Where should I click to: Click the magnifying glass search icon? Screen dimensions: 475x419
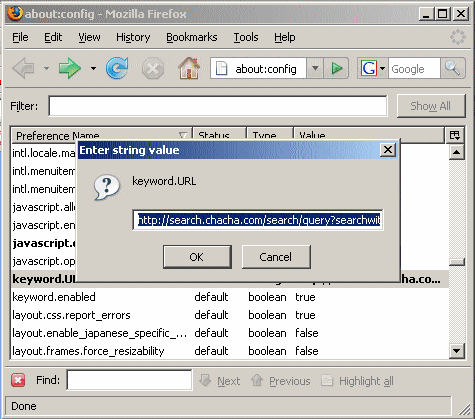click(452, 68)
